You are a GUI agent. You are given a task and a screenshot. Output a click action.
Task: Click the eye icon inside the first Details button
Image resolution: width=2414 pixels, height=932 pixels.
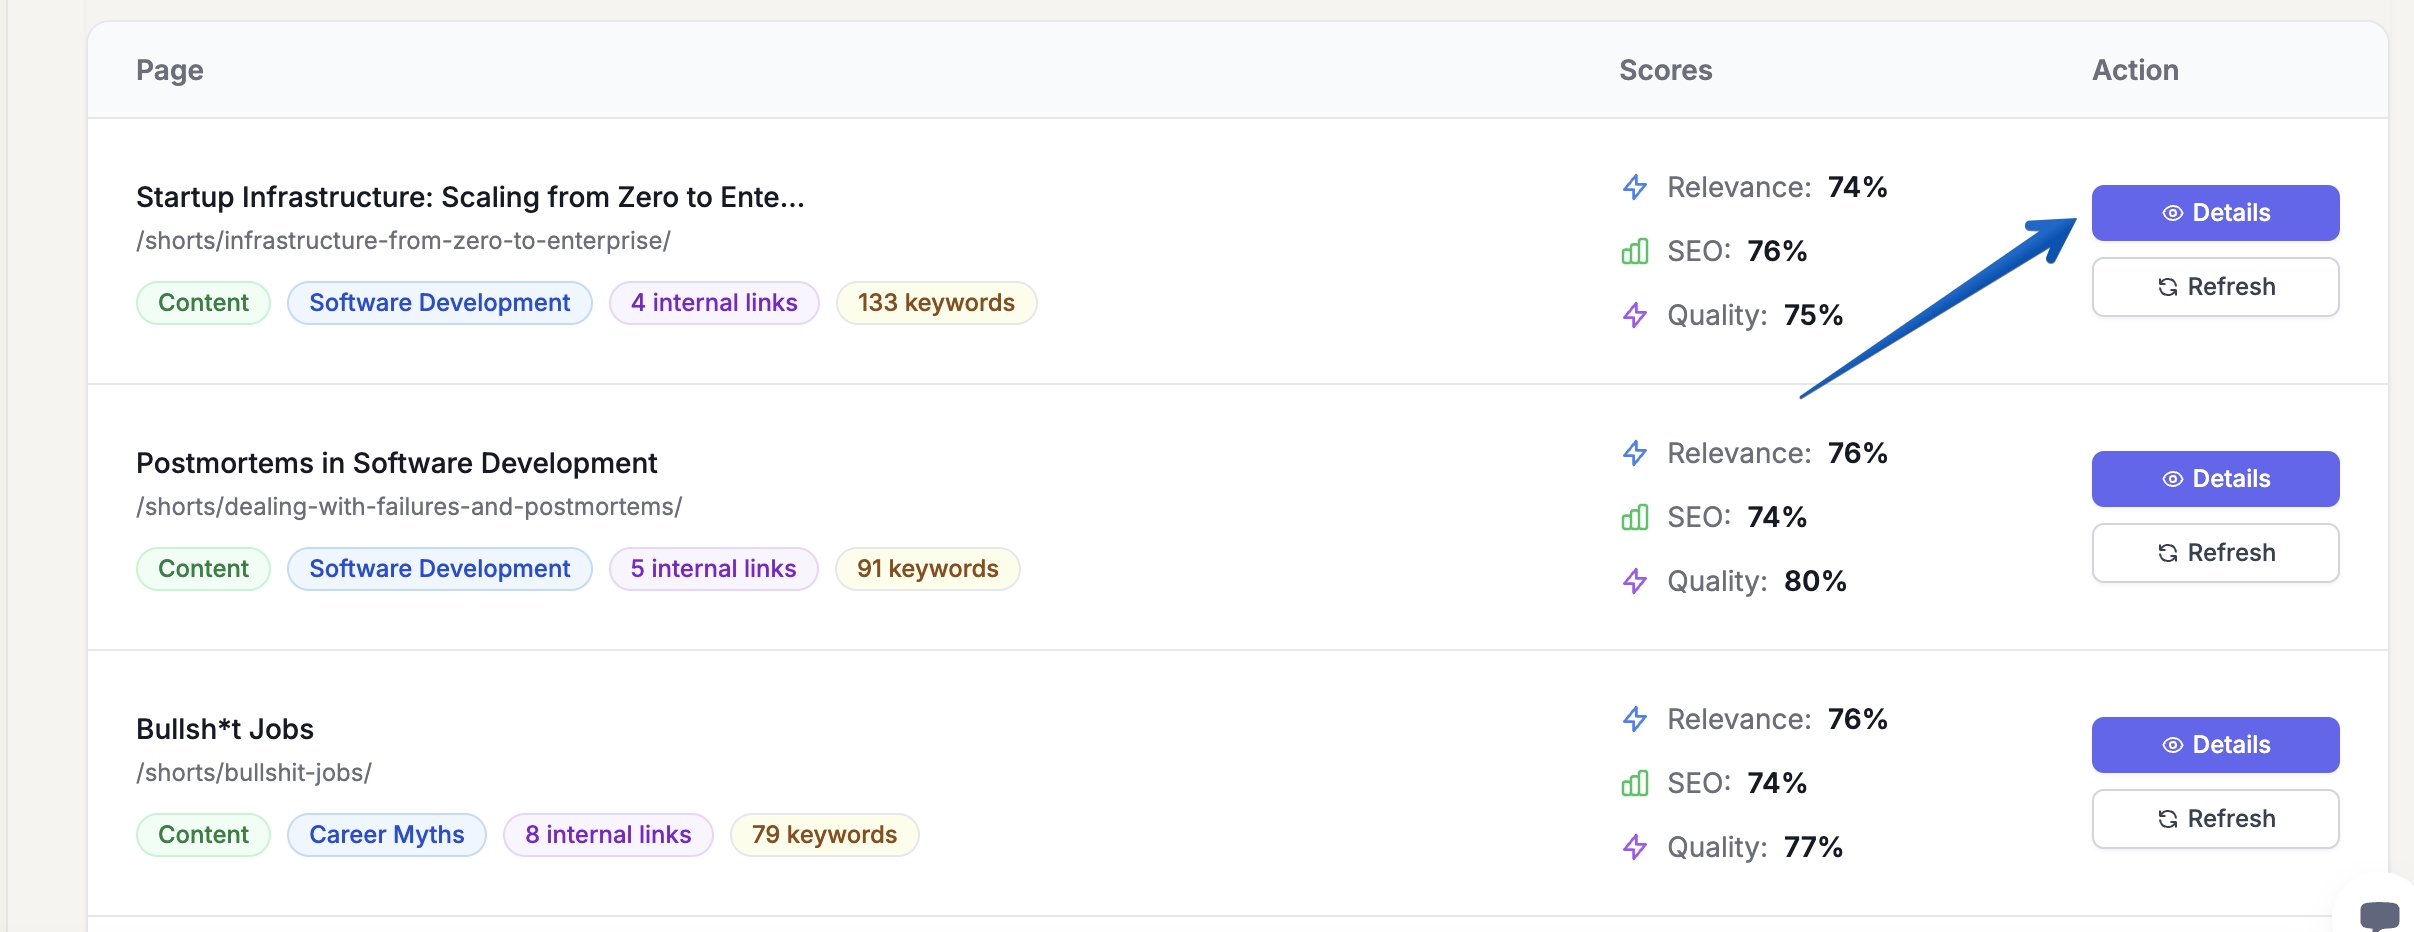pyautogui.click(x=2172, y=212)
